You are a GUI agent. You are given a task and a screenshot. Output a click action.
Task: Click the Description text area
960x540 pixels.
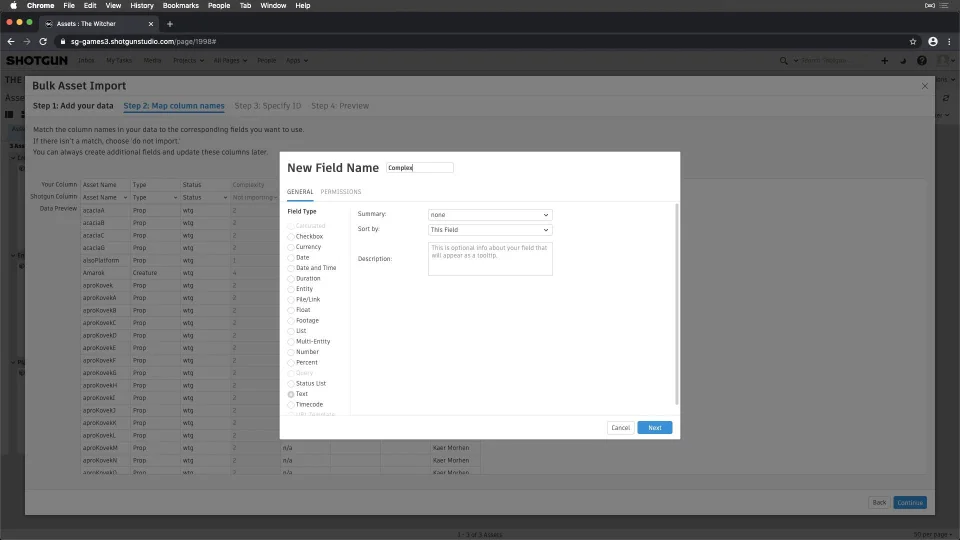490,258
